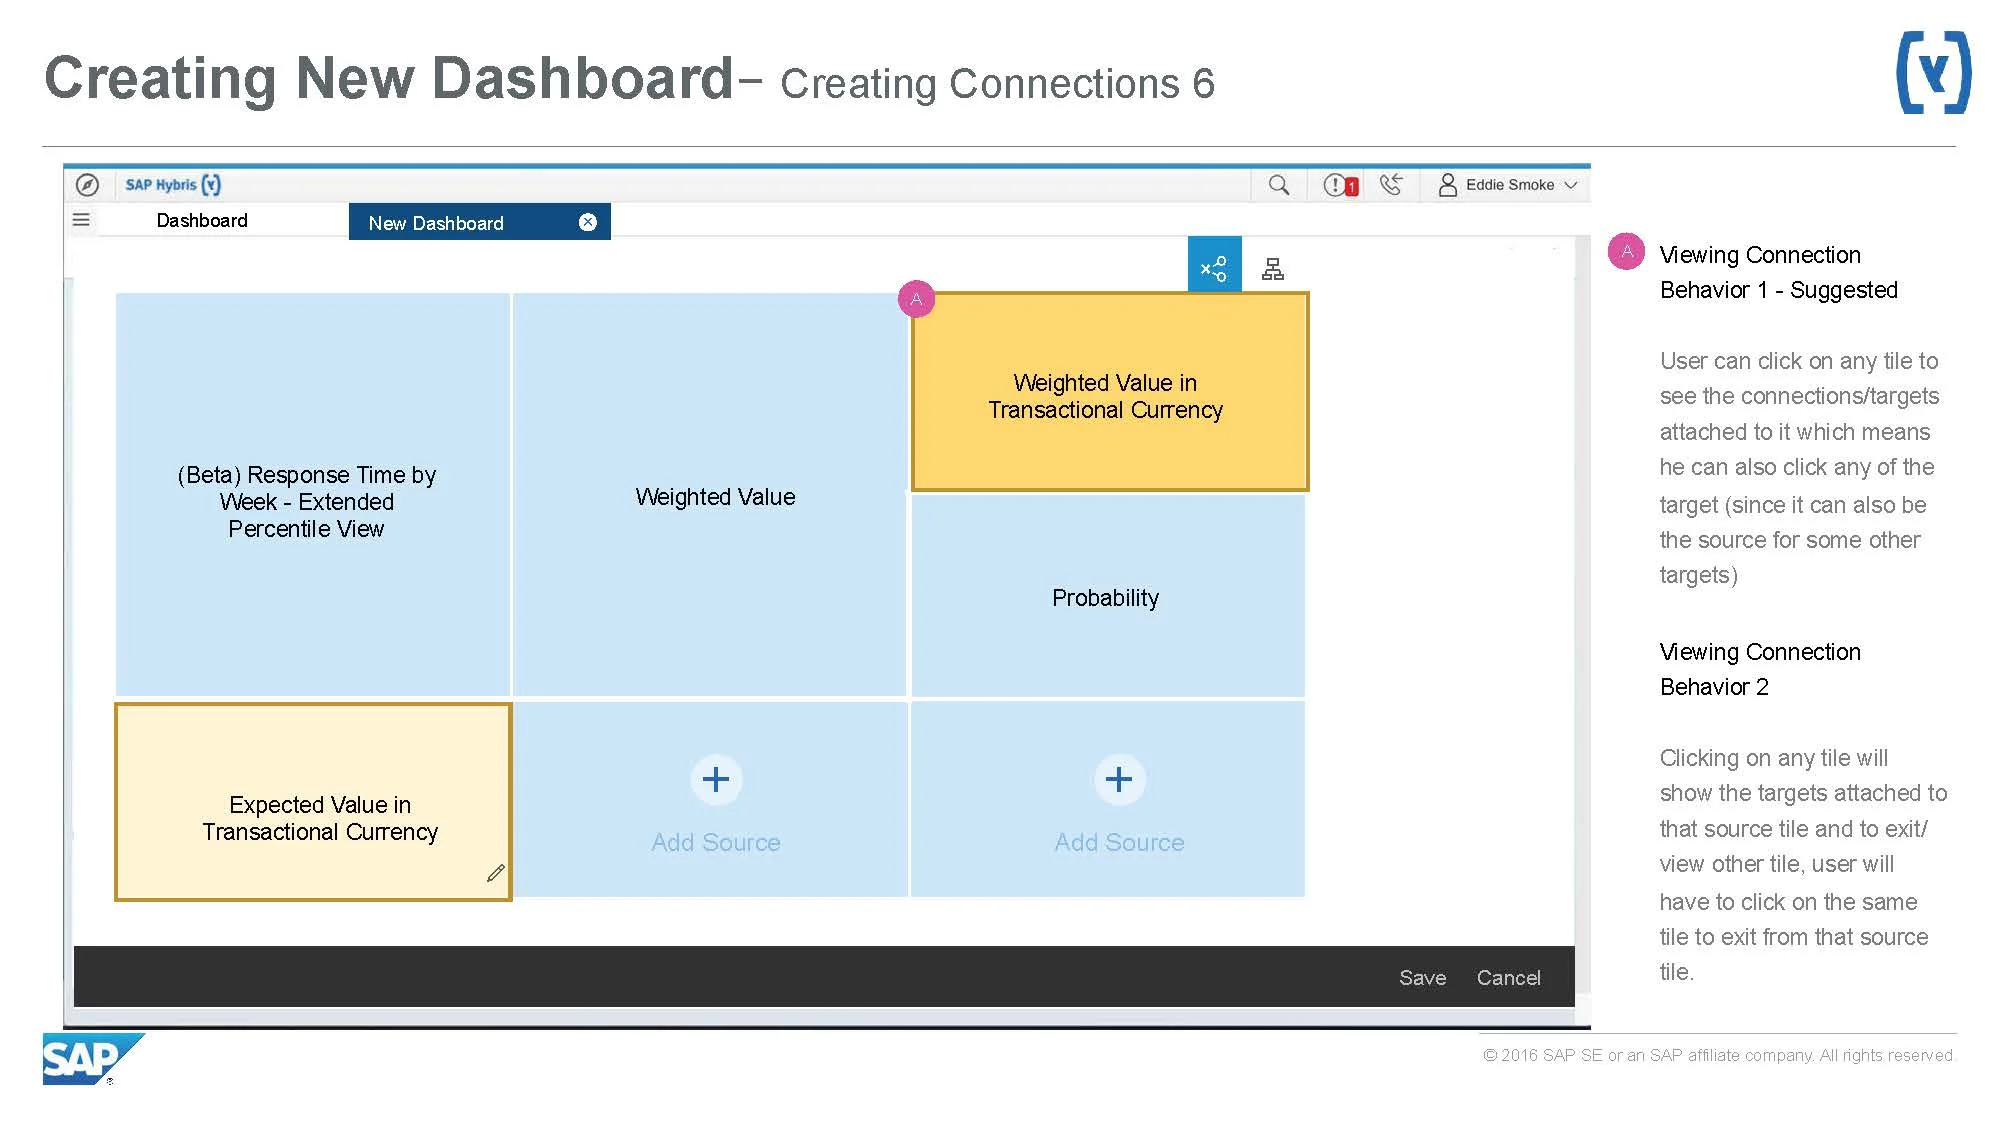The height and width of the screenshot is (1125, 2000).
Task: Click the plus icon in middle Add Source tile
Action: [x=716, y=779]
